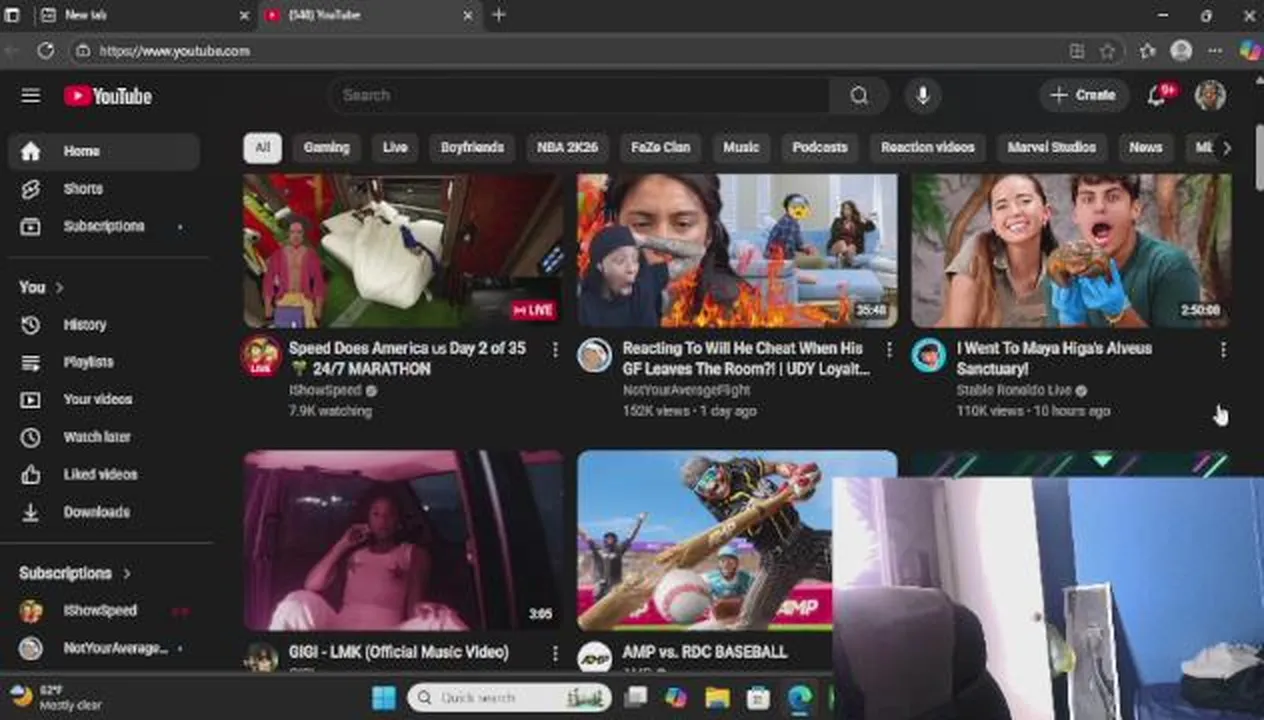Open Watch later in sidebar
Screen dimensions: 1264x720
click(x=104, y=438)
